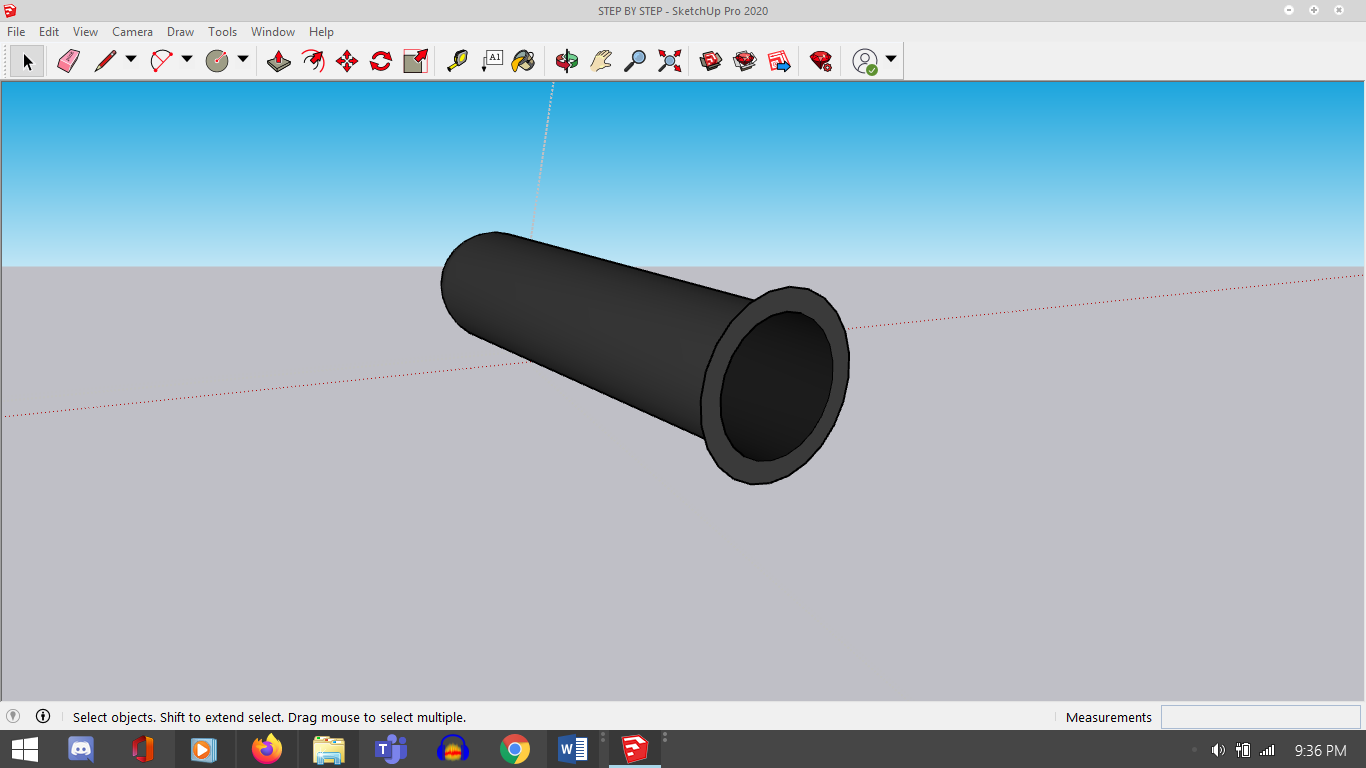
Task: Click the signed-in user account icon
Action: (865, 61)
